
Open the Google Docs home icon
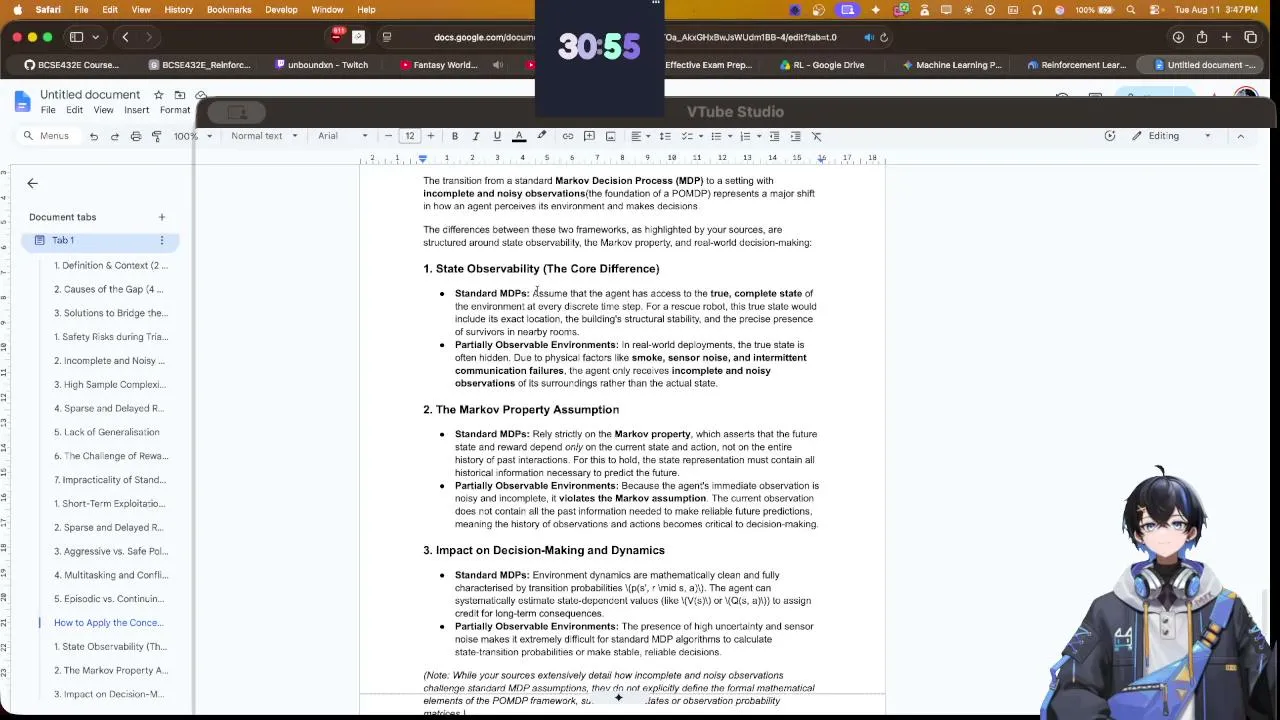coord(22,102)
